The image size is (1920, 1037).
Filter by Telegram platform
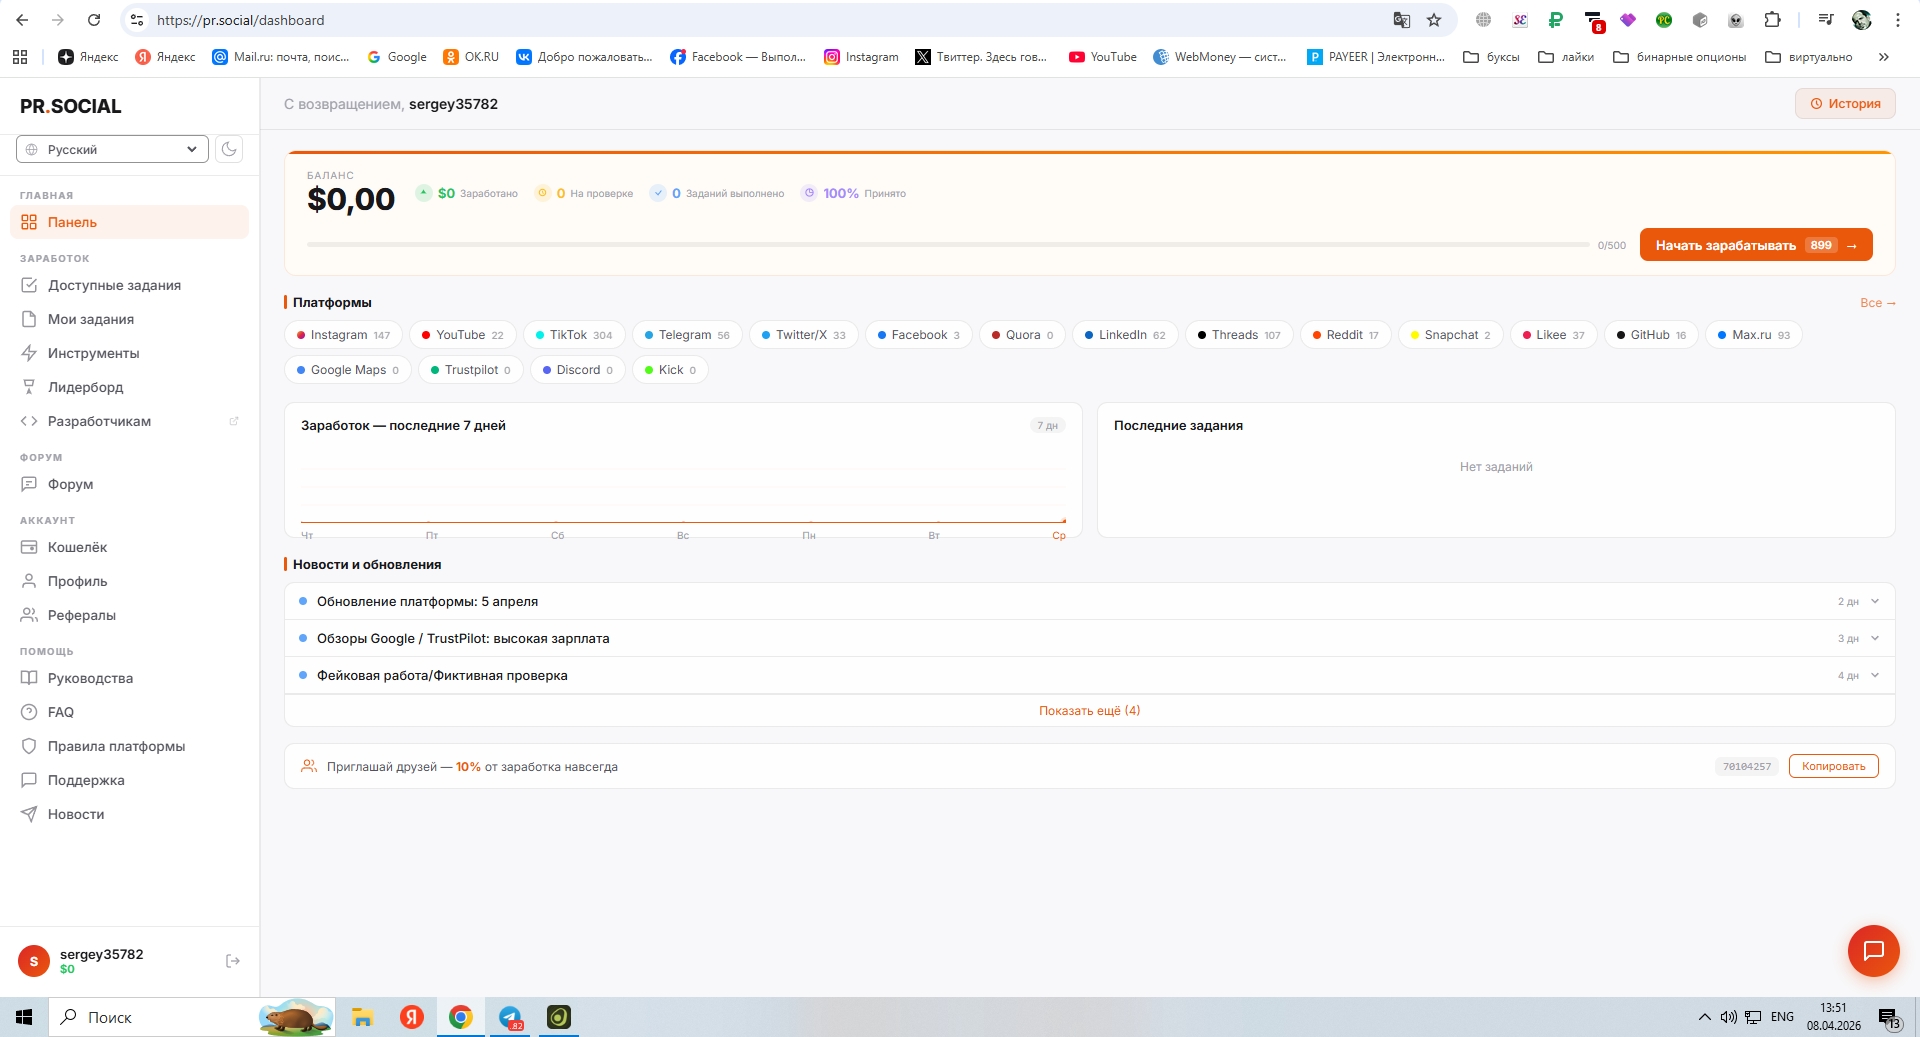687,335
